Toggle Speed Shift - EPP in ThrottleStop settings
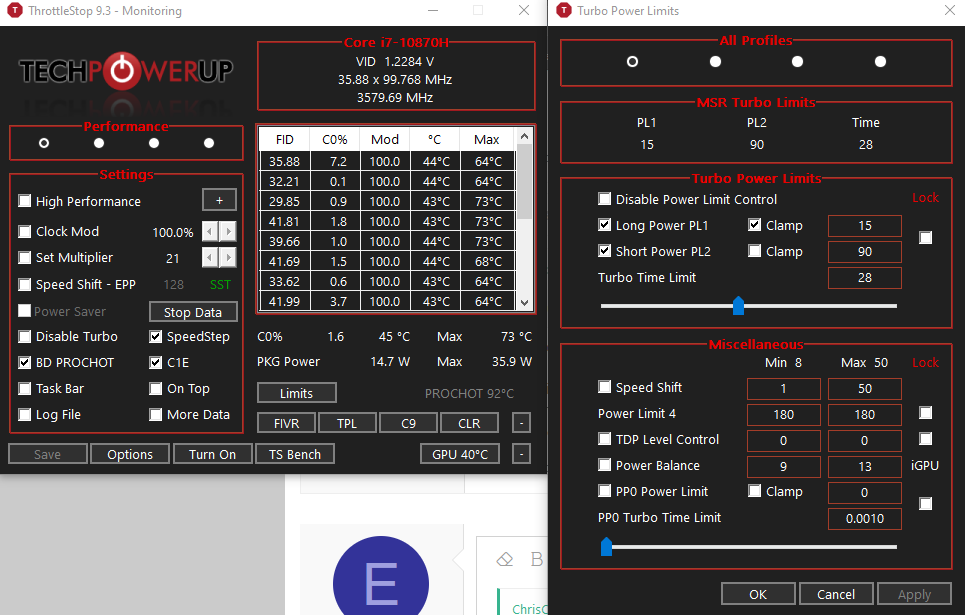The width and height of the screenshot is (965, 615). click(x=25, y=284)
